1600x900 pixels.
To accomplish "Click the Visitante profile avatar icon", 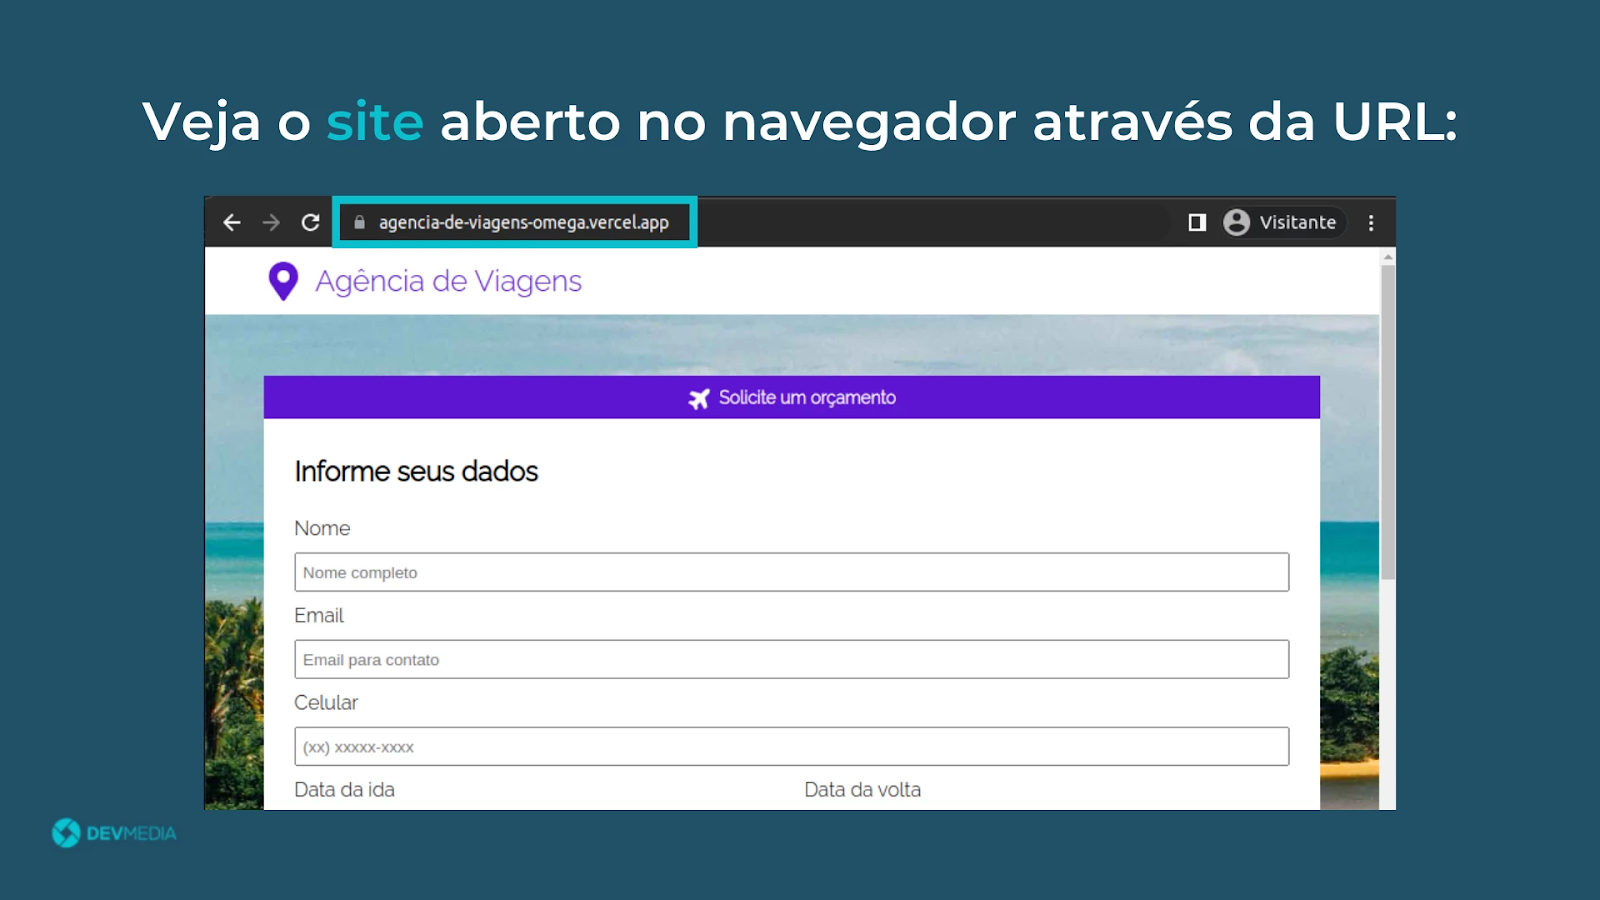I will (x=1236, y=222).
